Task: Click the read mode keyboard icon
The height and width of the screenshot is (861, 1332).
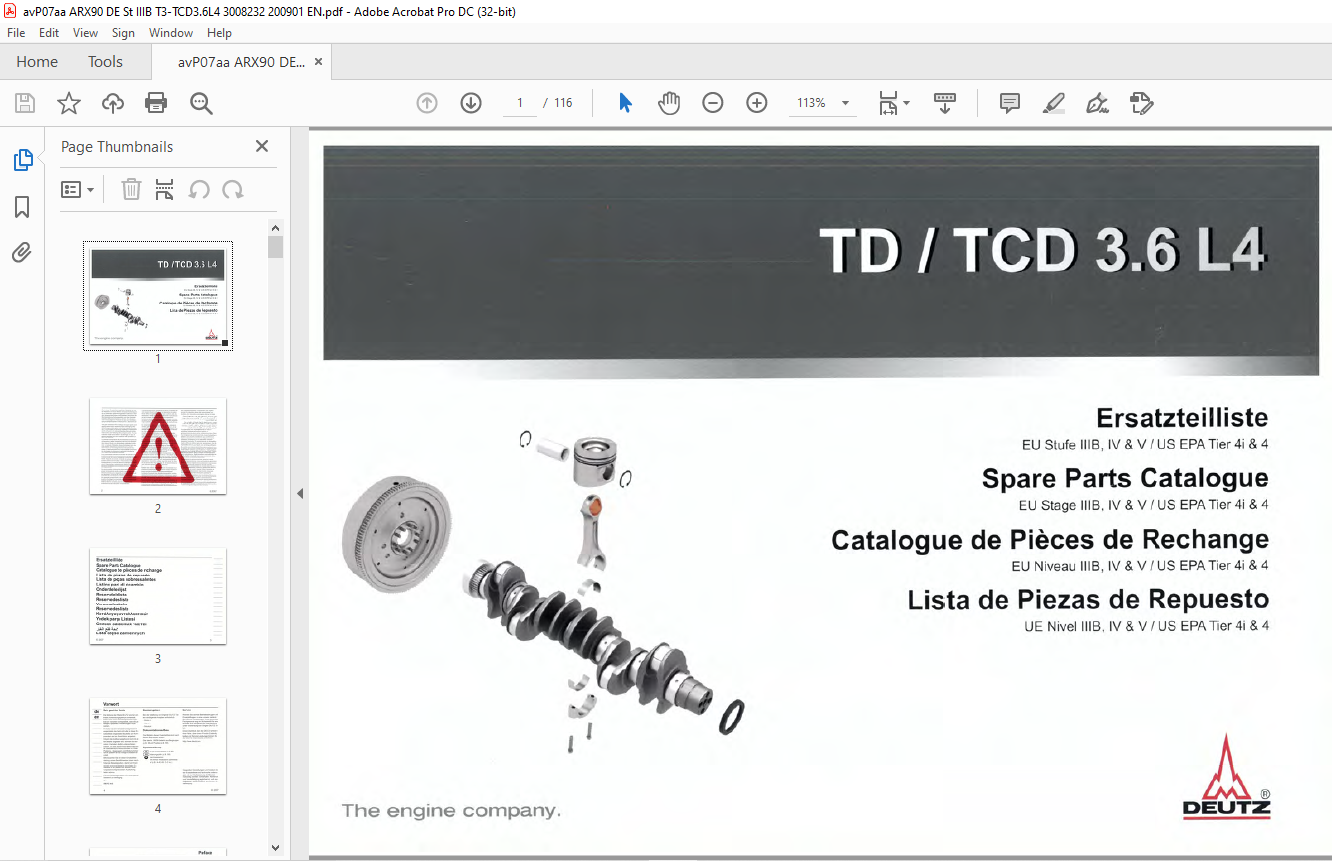Action: coord(945,103)
